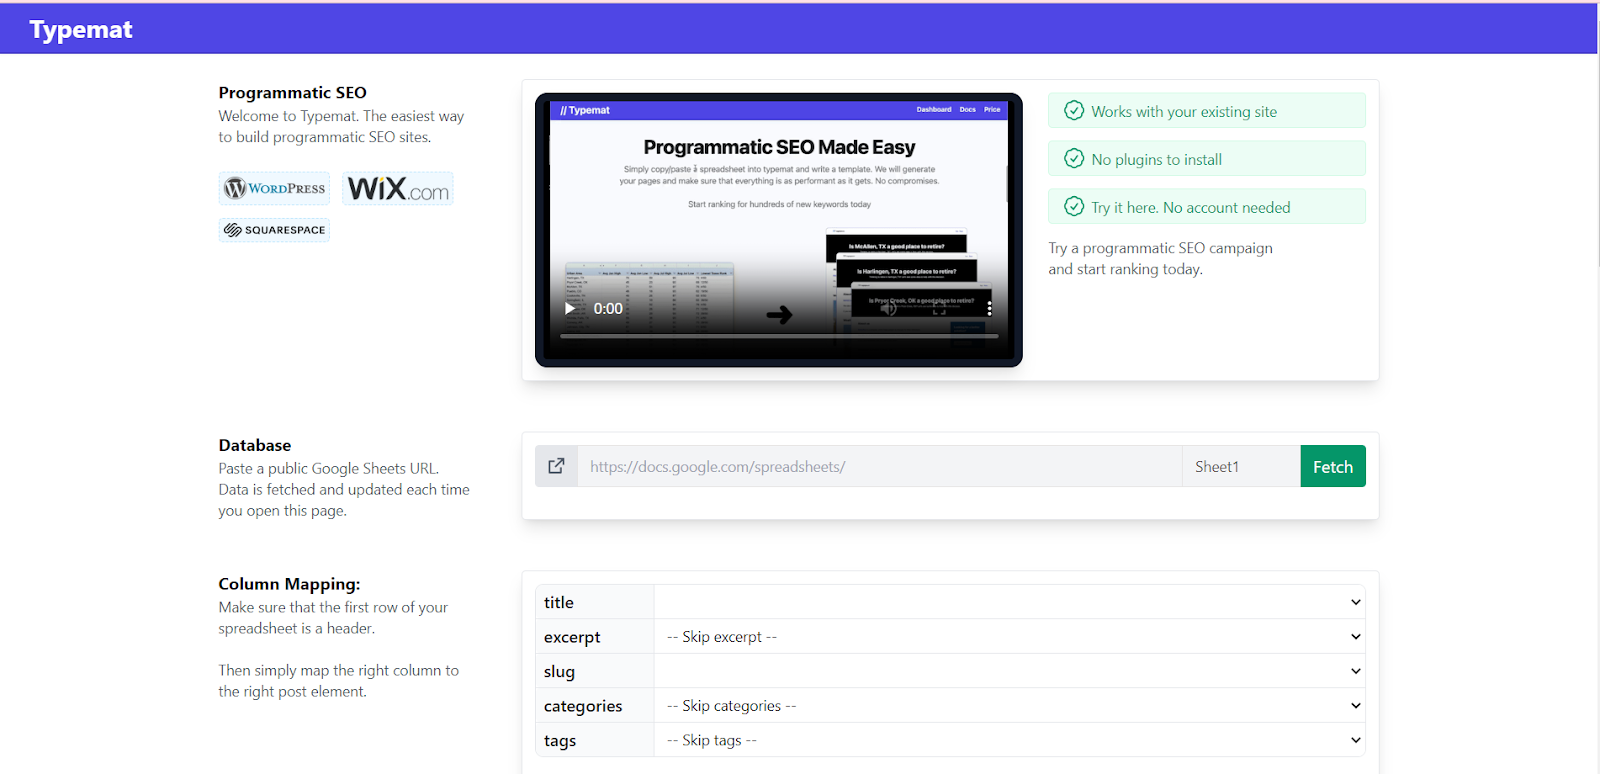Screen dimensions: 1600x774
Task: Click the video progress bar
Action: tap(779, 336)
